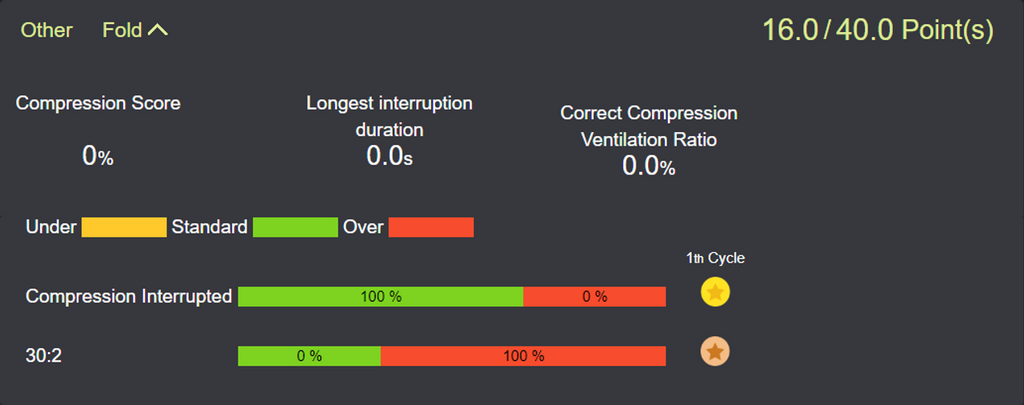The width and height of the screenshot is (1024, 405).
Task: Collapse the section using the Fold chevron
Action: click(x=157, y=30)
